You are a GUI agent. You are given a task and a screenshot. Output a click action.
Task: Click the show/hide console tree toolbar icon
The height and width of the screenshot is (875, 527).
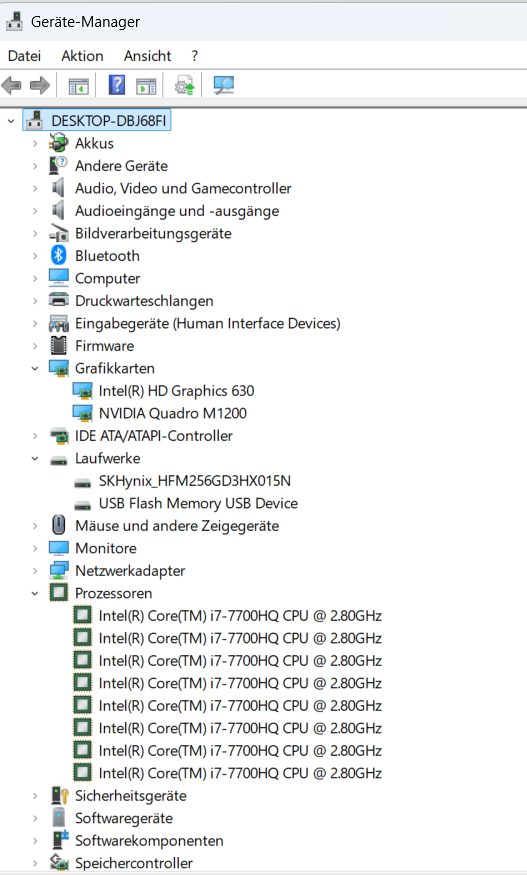[79, 86]
